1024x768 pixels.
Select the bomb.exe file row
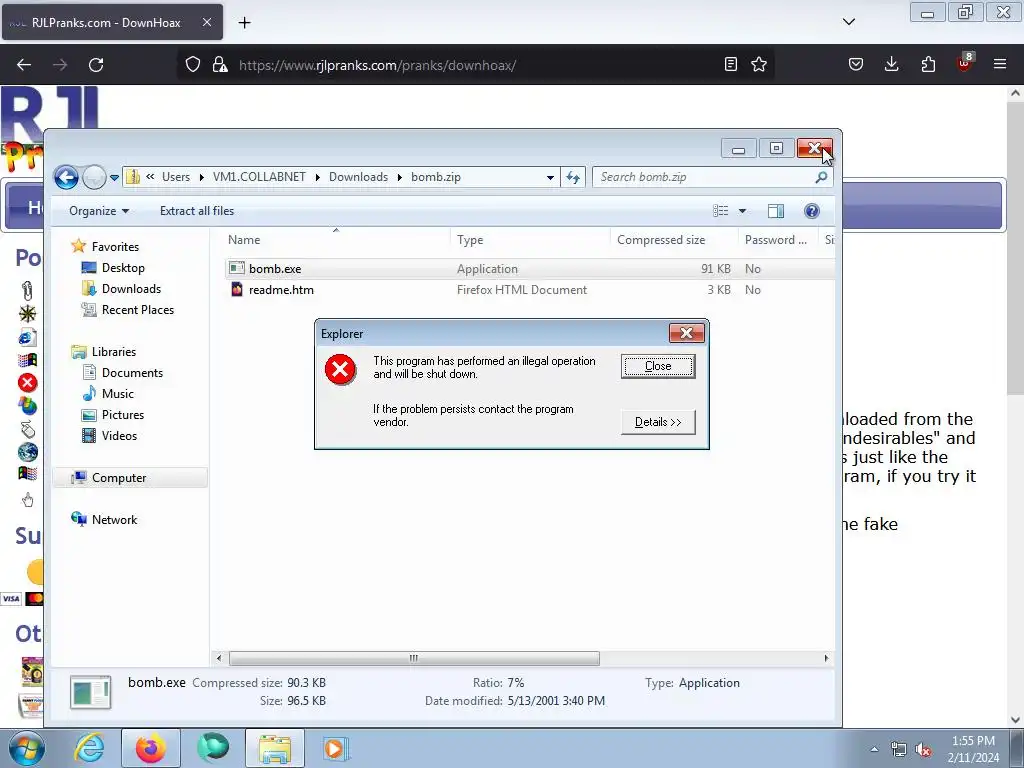click(529, 268)
